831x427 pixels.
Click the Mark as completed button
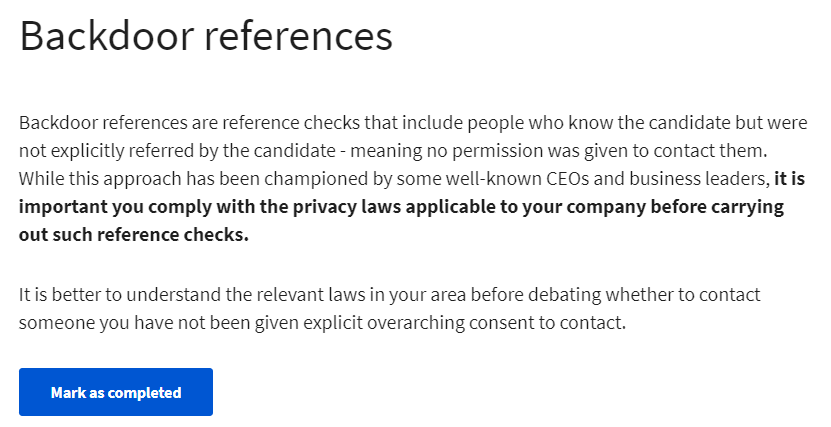tap(116, 392)
